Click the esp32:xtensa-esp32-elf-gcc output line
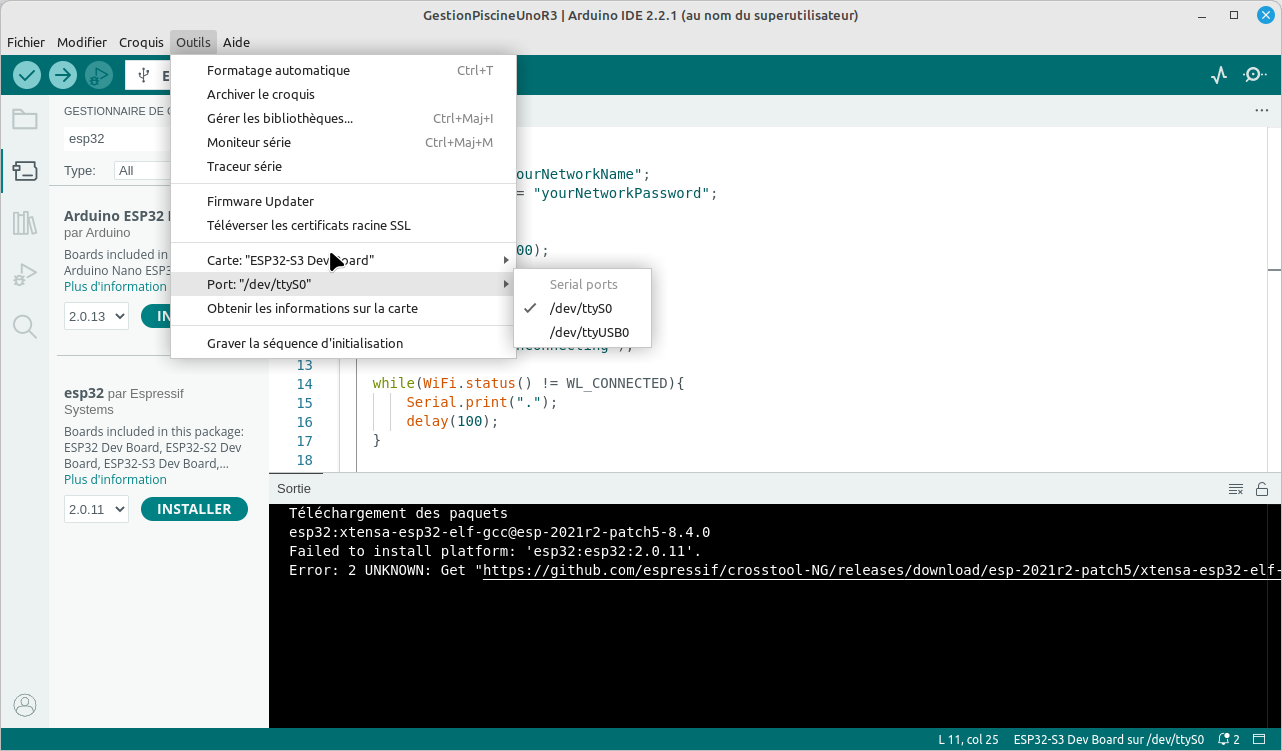Image resolution: width=1282 pixels, height=751 pixels. pos(499,532)
